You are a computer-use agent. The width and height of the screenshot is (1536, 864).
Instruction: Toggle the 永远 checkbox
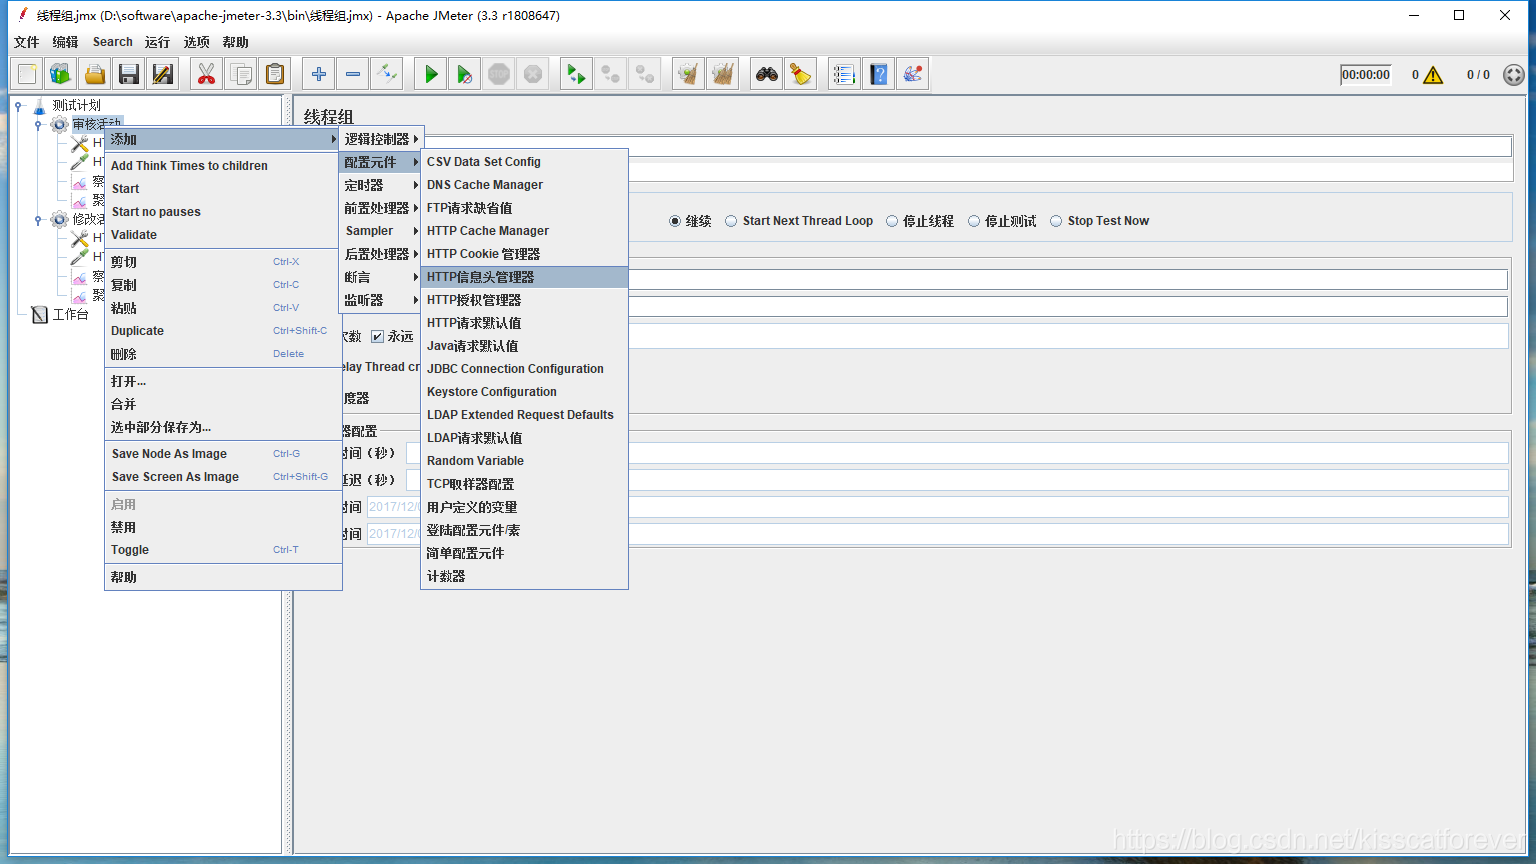377,336
